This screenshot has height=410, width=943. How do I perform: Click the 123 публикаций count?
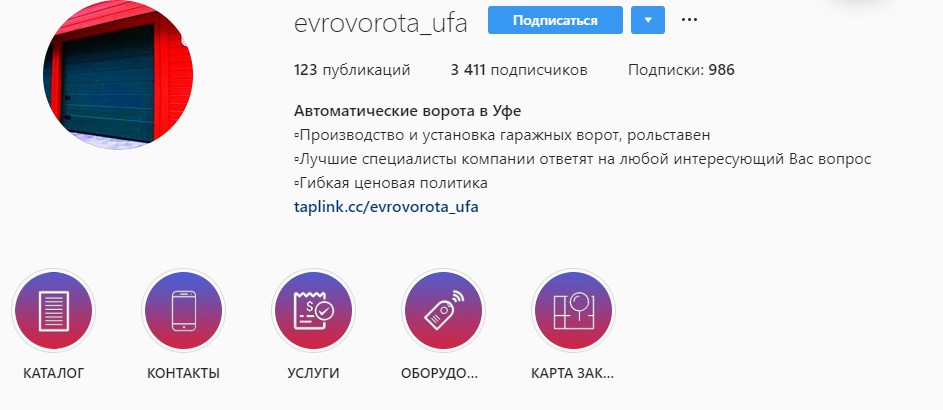pyautogui.click(x=352, y=70)
